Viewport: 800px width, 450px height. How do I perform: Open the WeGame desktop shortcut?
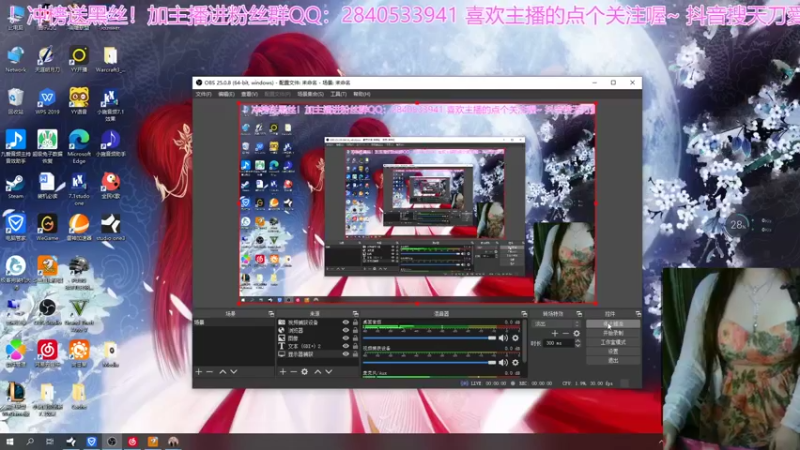coord(47,228)
